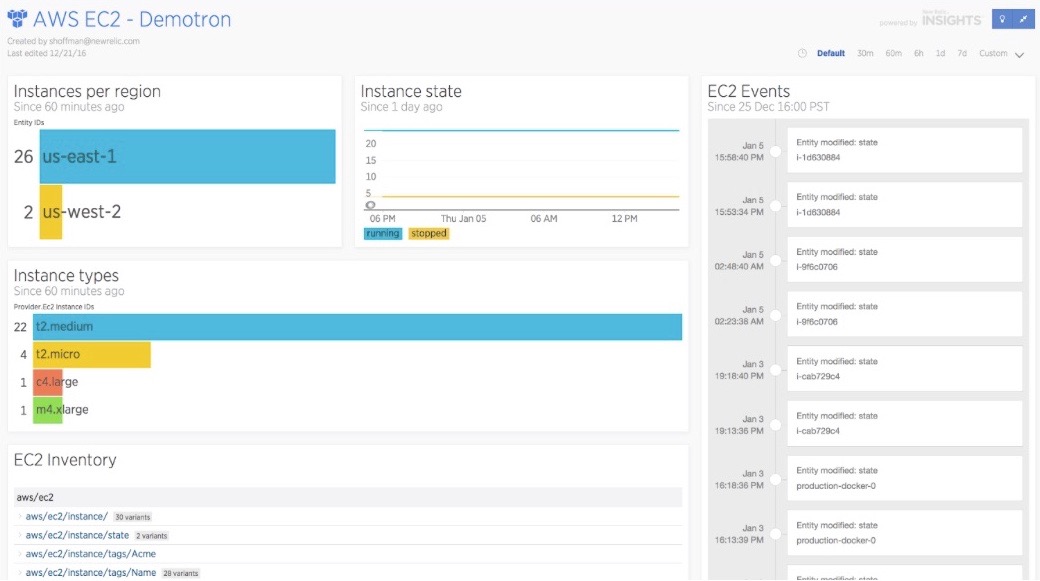Click the "Last edited 12/21/16" text

coord(46,53)
